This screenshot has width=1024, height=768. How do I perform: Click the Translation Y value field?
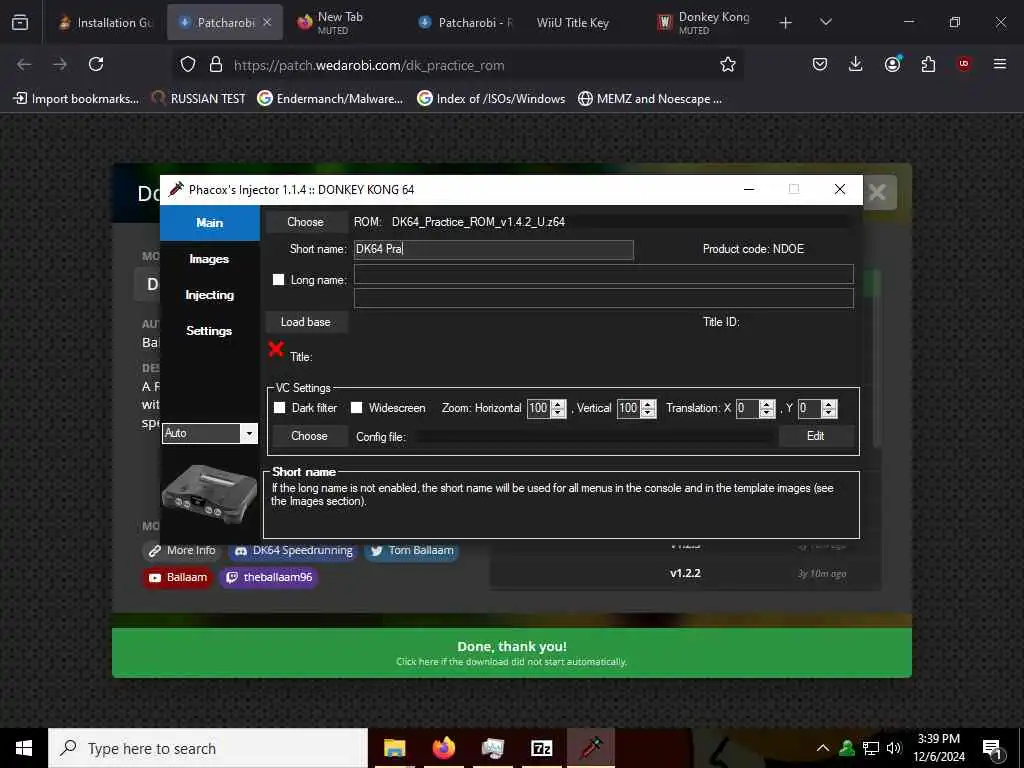tap(810, 409)
